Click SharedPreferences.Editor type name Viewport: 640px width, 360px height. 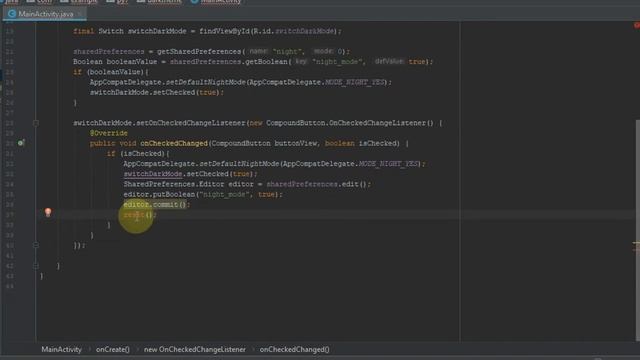174,184
